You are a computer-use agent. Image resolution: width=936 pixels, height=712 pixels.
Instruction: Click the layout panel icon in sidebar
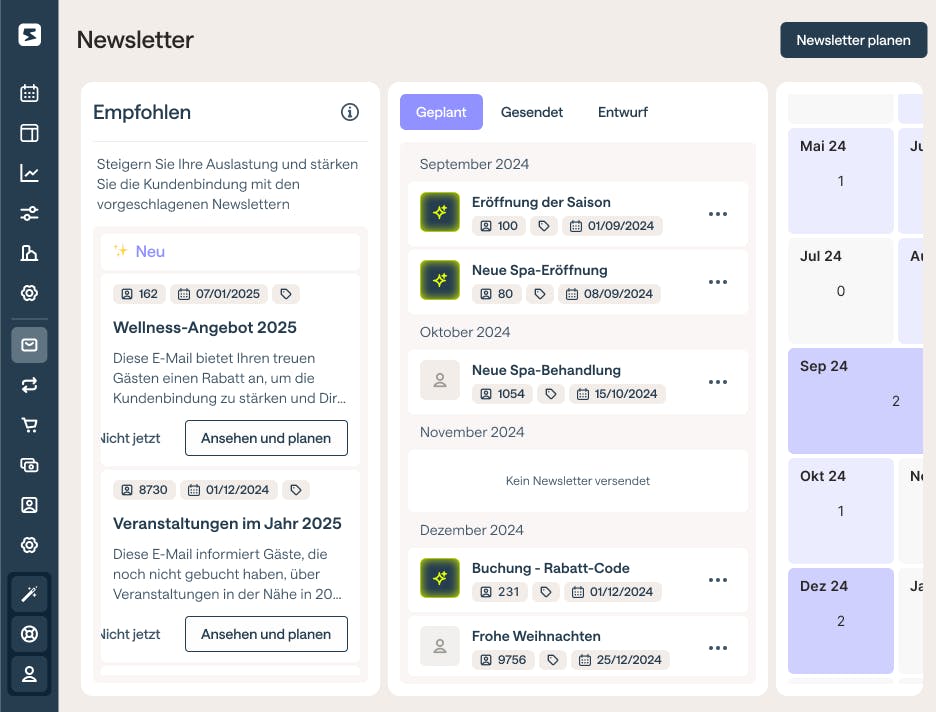29,133
